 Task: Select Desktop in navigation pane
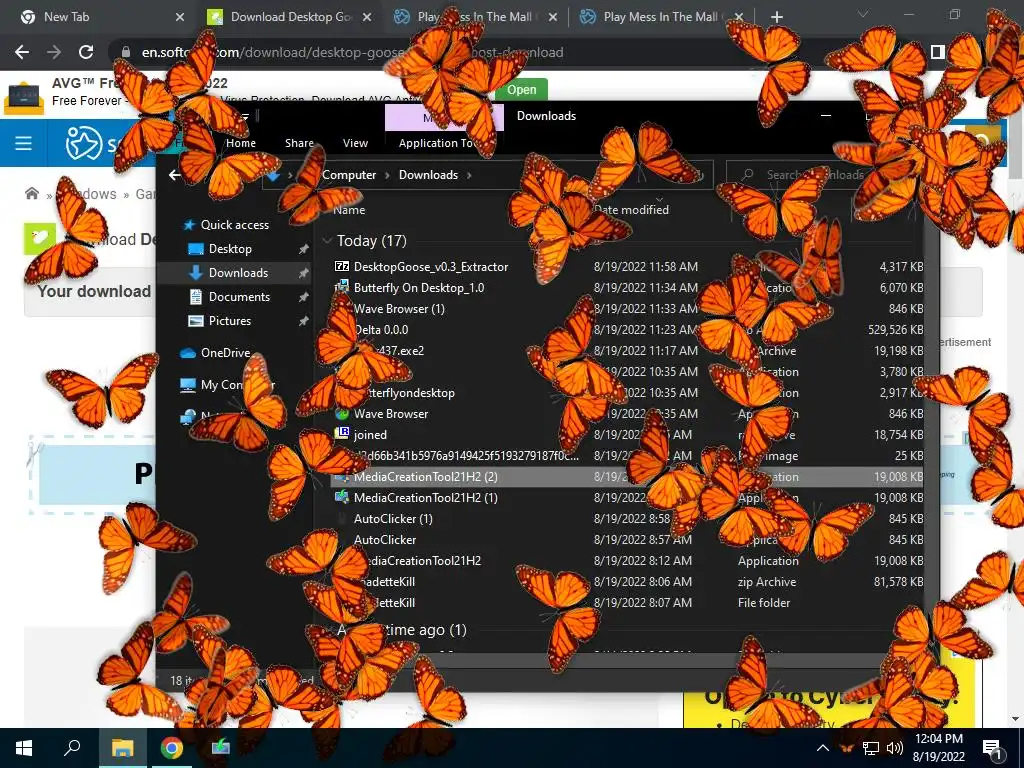[x=230, y=249]
